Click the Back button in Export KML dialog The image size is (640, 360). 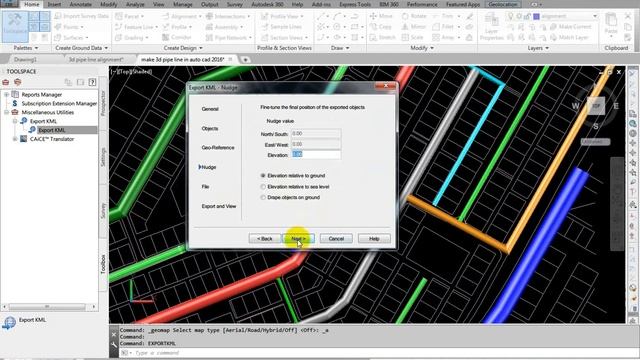tap(264, 238)
